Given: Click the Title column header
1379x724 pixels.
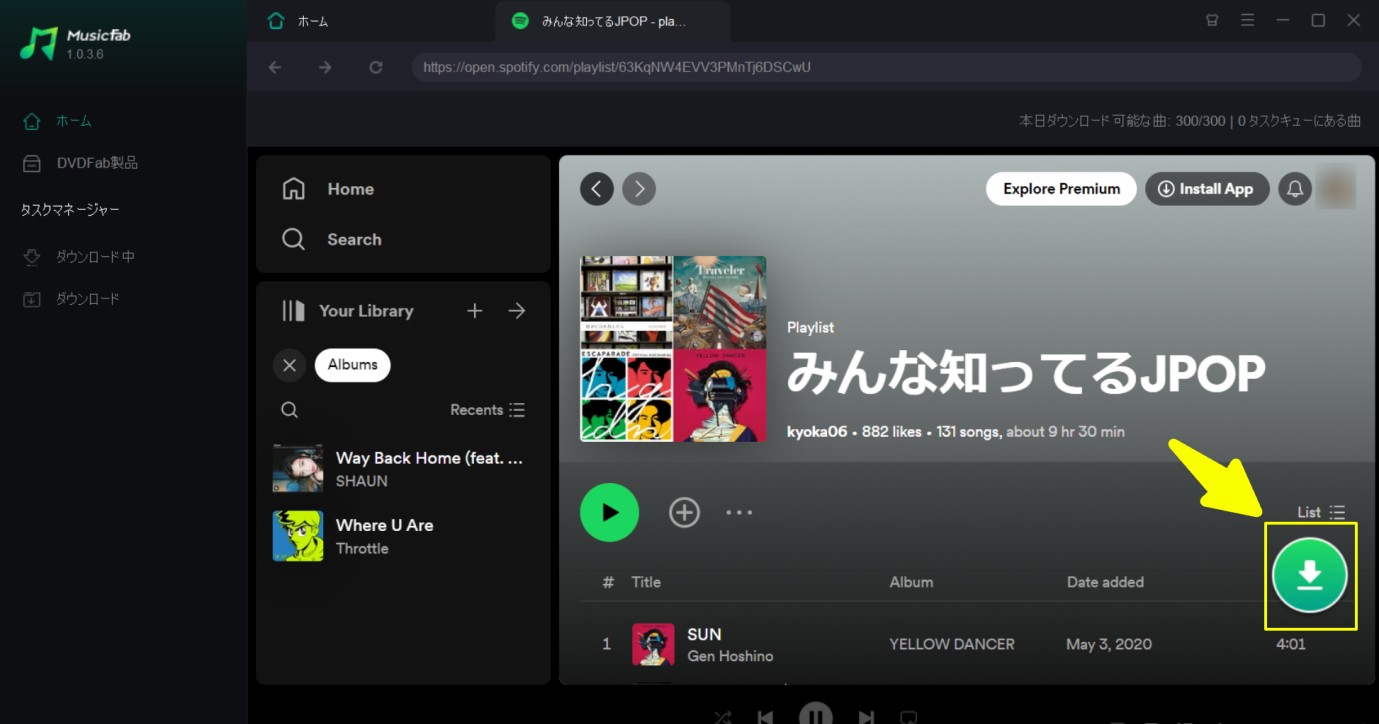Looking at the screenshot, I should click(646, 582).
